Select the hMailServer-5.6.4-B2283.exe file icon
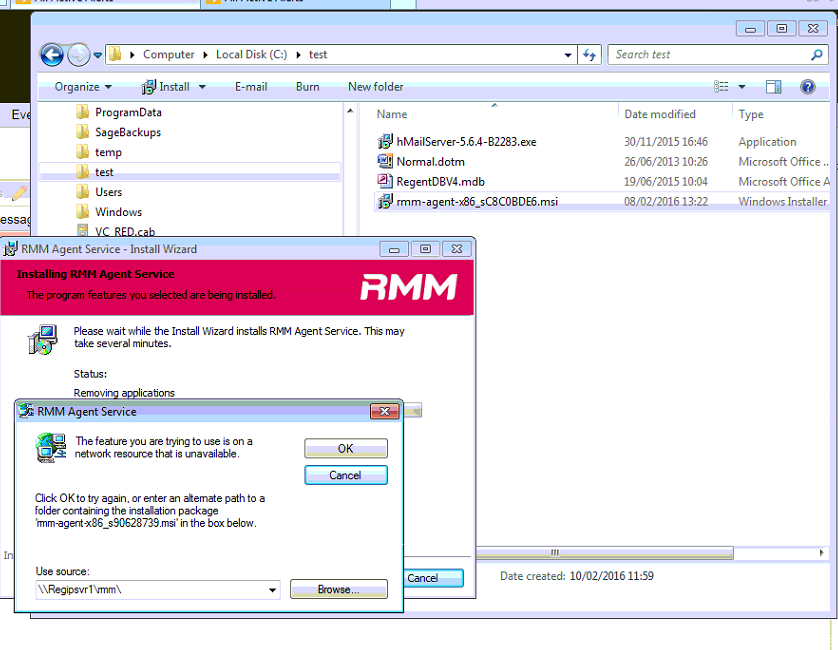This screenshot has width=838, height=650. click(385, 142)
